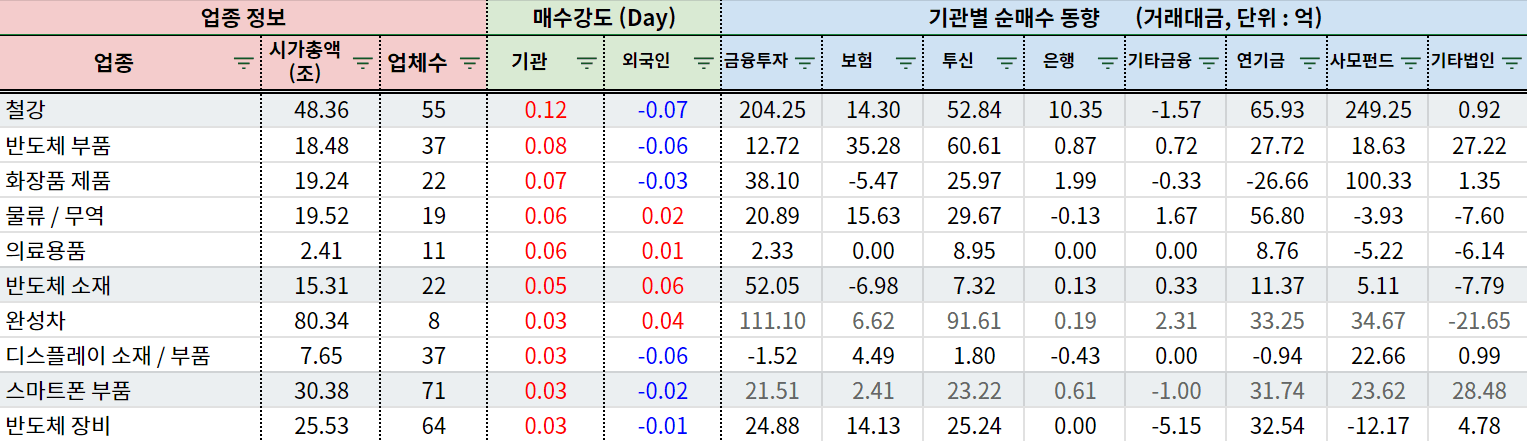Click the 투신 column filter icon
This screenshot has height=441, width=1527.
coord(1006,63)
